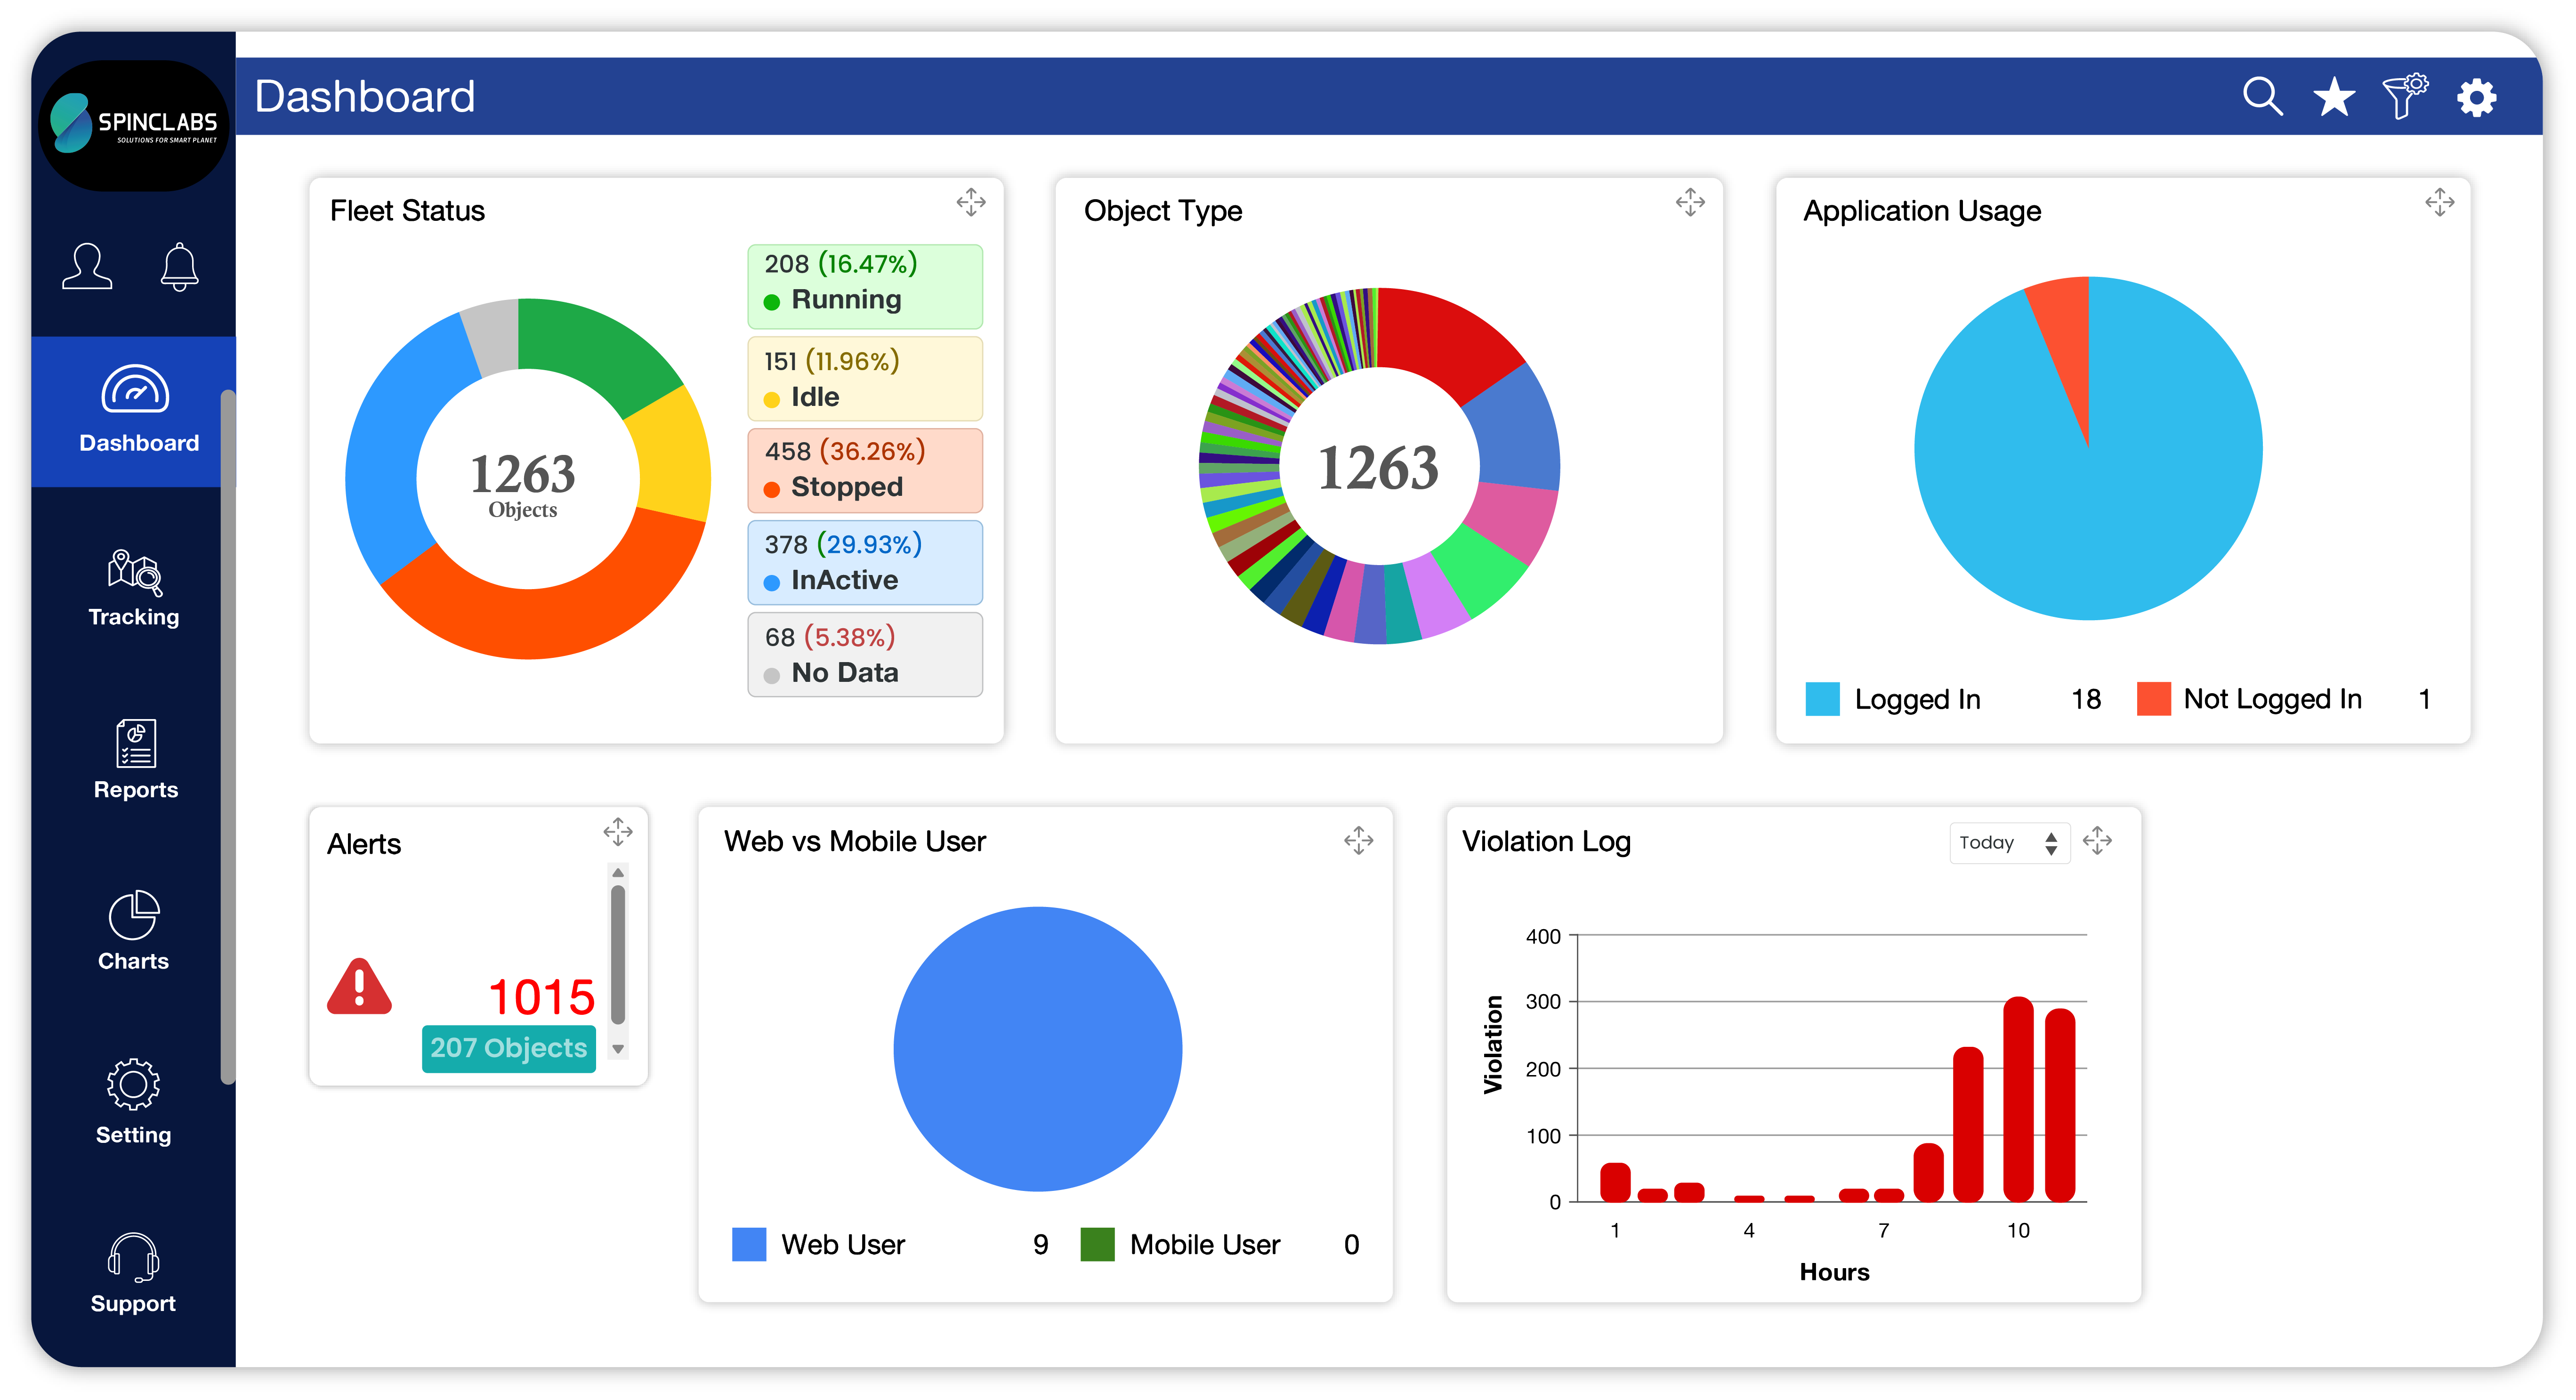Open user profile icon in sidebar
The height and width of the screenshot is (1400, 2576).
tap(87, 266)
